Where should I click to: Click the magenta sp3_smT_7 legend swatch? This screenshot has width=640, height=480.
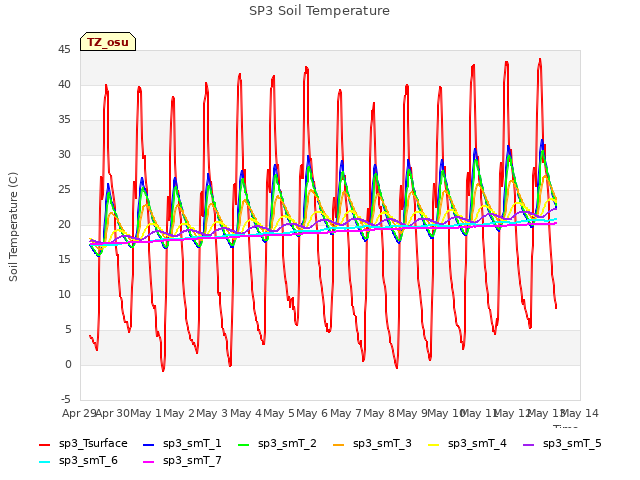[149, 462]
